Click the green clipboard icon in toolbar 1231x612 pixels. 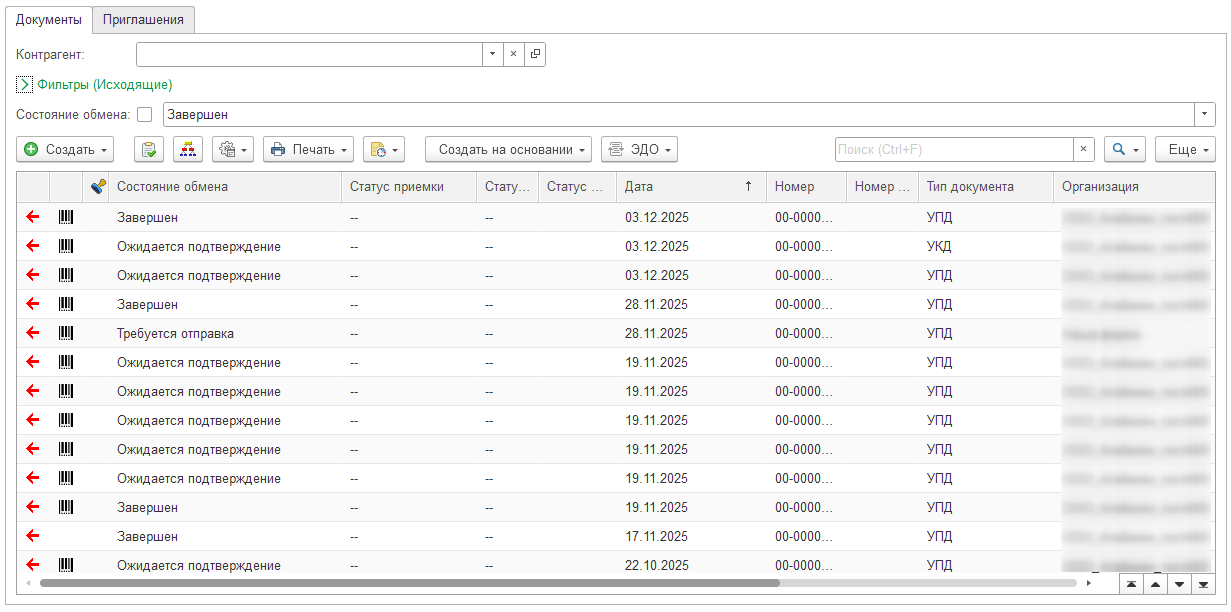pyautogui.click(x=149, y=150)
